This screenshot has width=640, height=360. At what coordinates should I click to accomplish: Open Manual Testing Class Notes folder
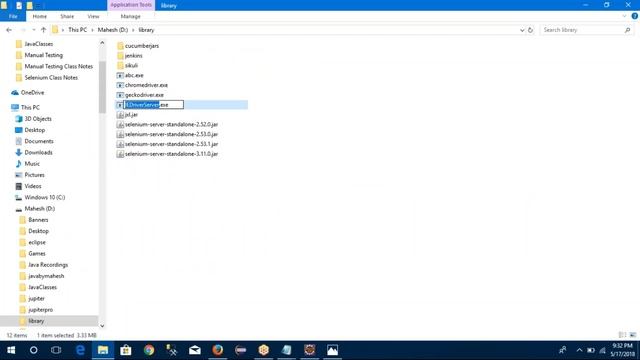[58, 66]
